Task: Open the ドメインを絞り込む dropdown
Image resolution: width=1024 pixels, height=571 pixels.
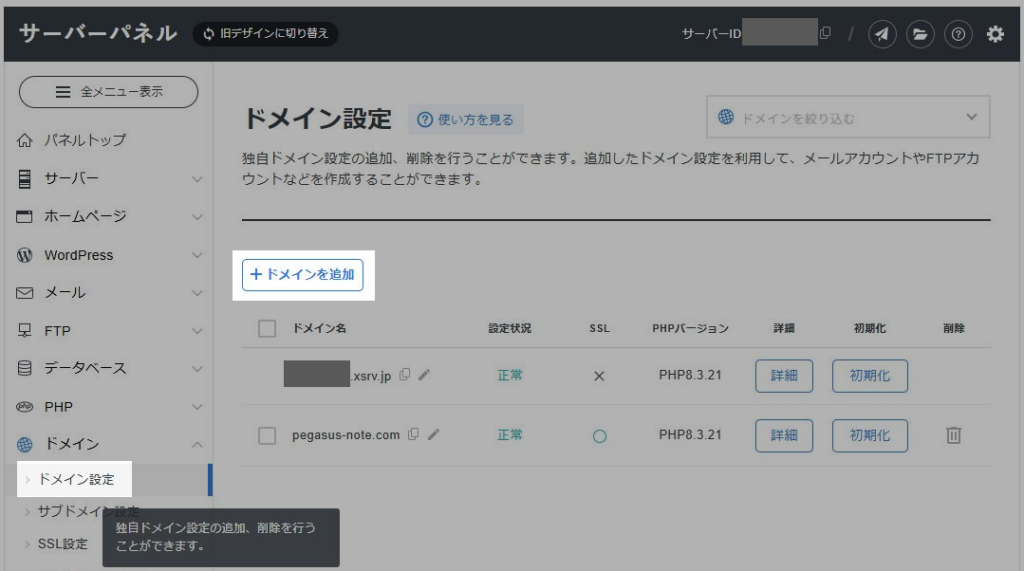Action: pyautogui.click(x=848, y=117)
